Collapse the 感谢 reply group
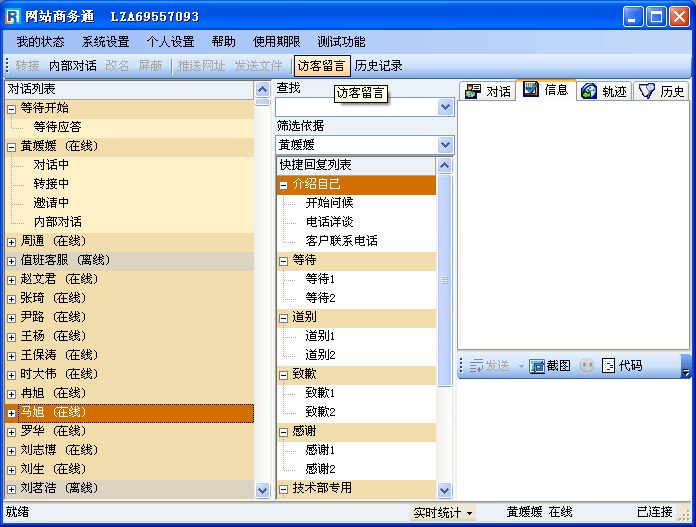The height and width of the screenshot is (527, 696). click(283, 432)
